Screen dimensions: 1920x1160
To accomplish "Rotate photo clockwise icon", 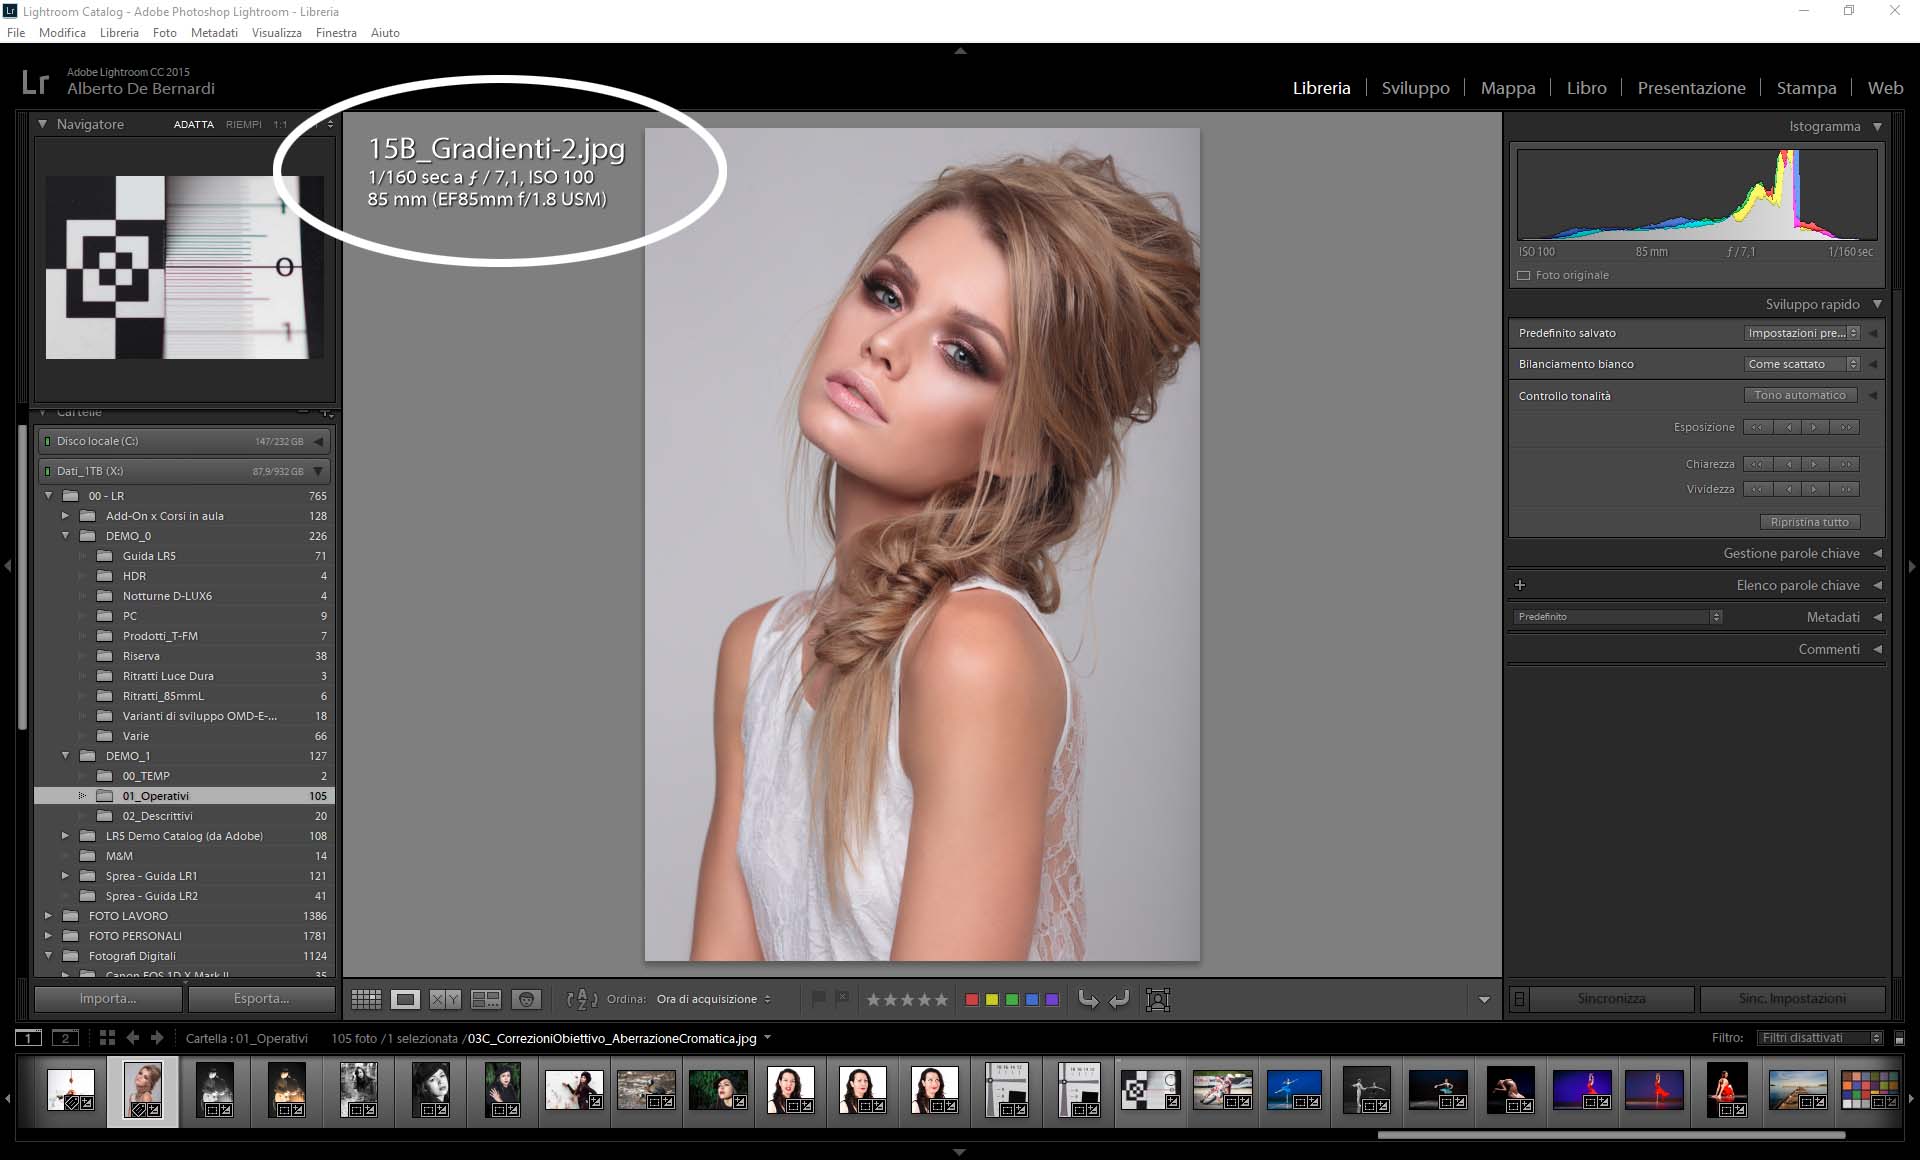I will point(1120,999).
